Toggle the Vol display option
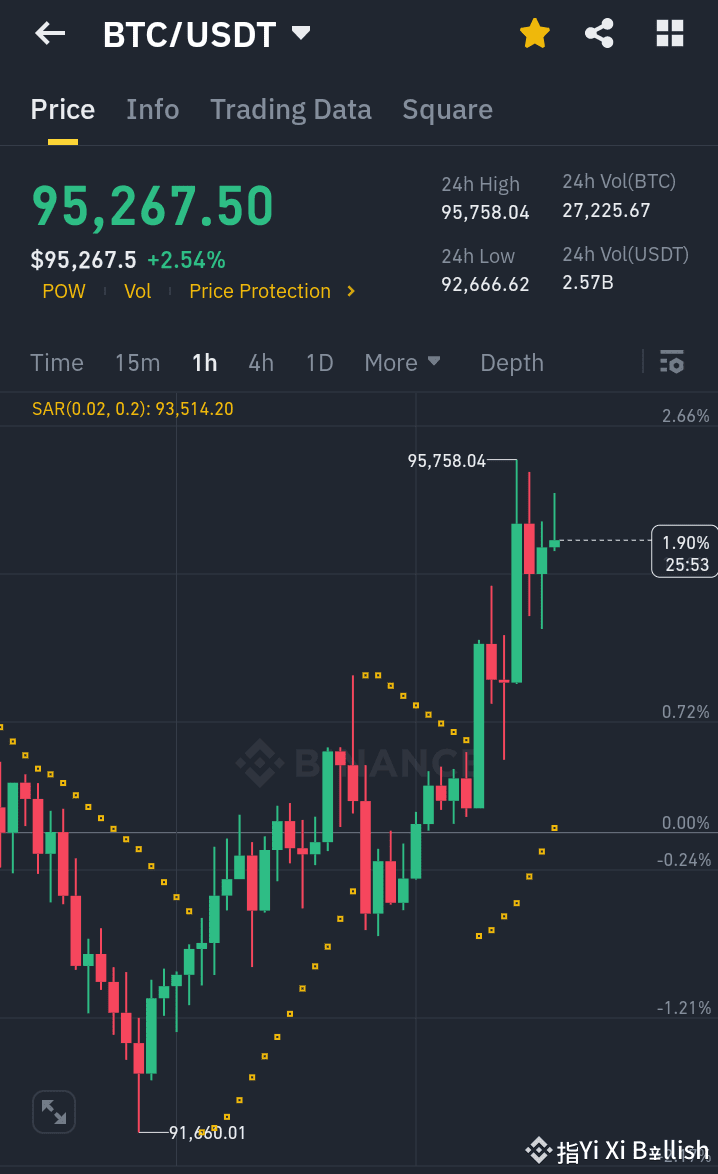Image resolution: width=718 pixels, height=1174 pixels. point(138,291)
